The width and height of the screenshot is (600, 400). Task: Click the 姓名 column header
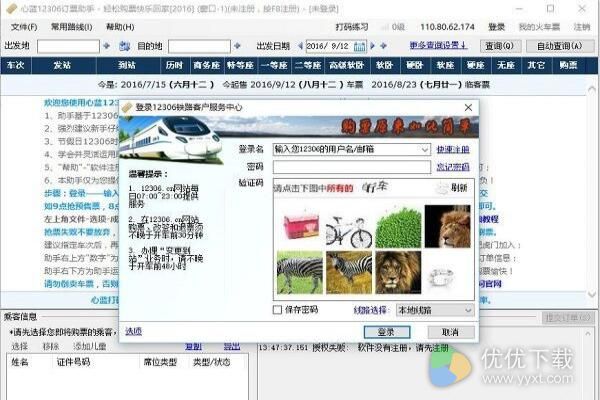[x=20, y=362]
